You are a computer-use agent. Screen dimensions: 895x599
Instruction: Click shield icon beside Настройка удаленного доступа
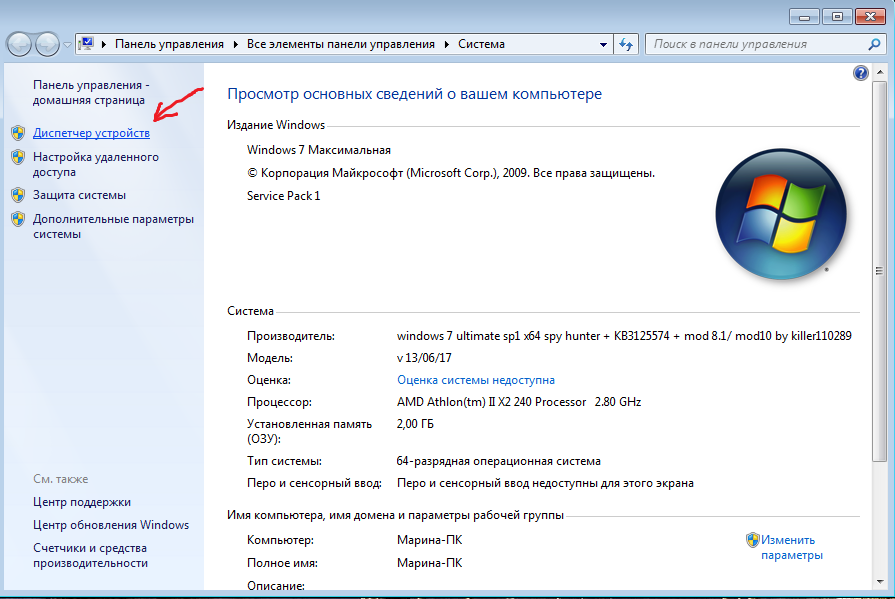18,157
